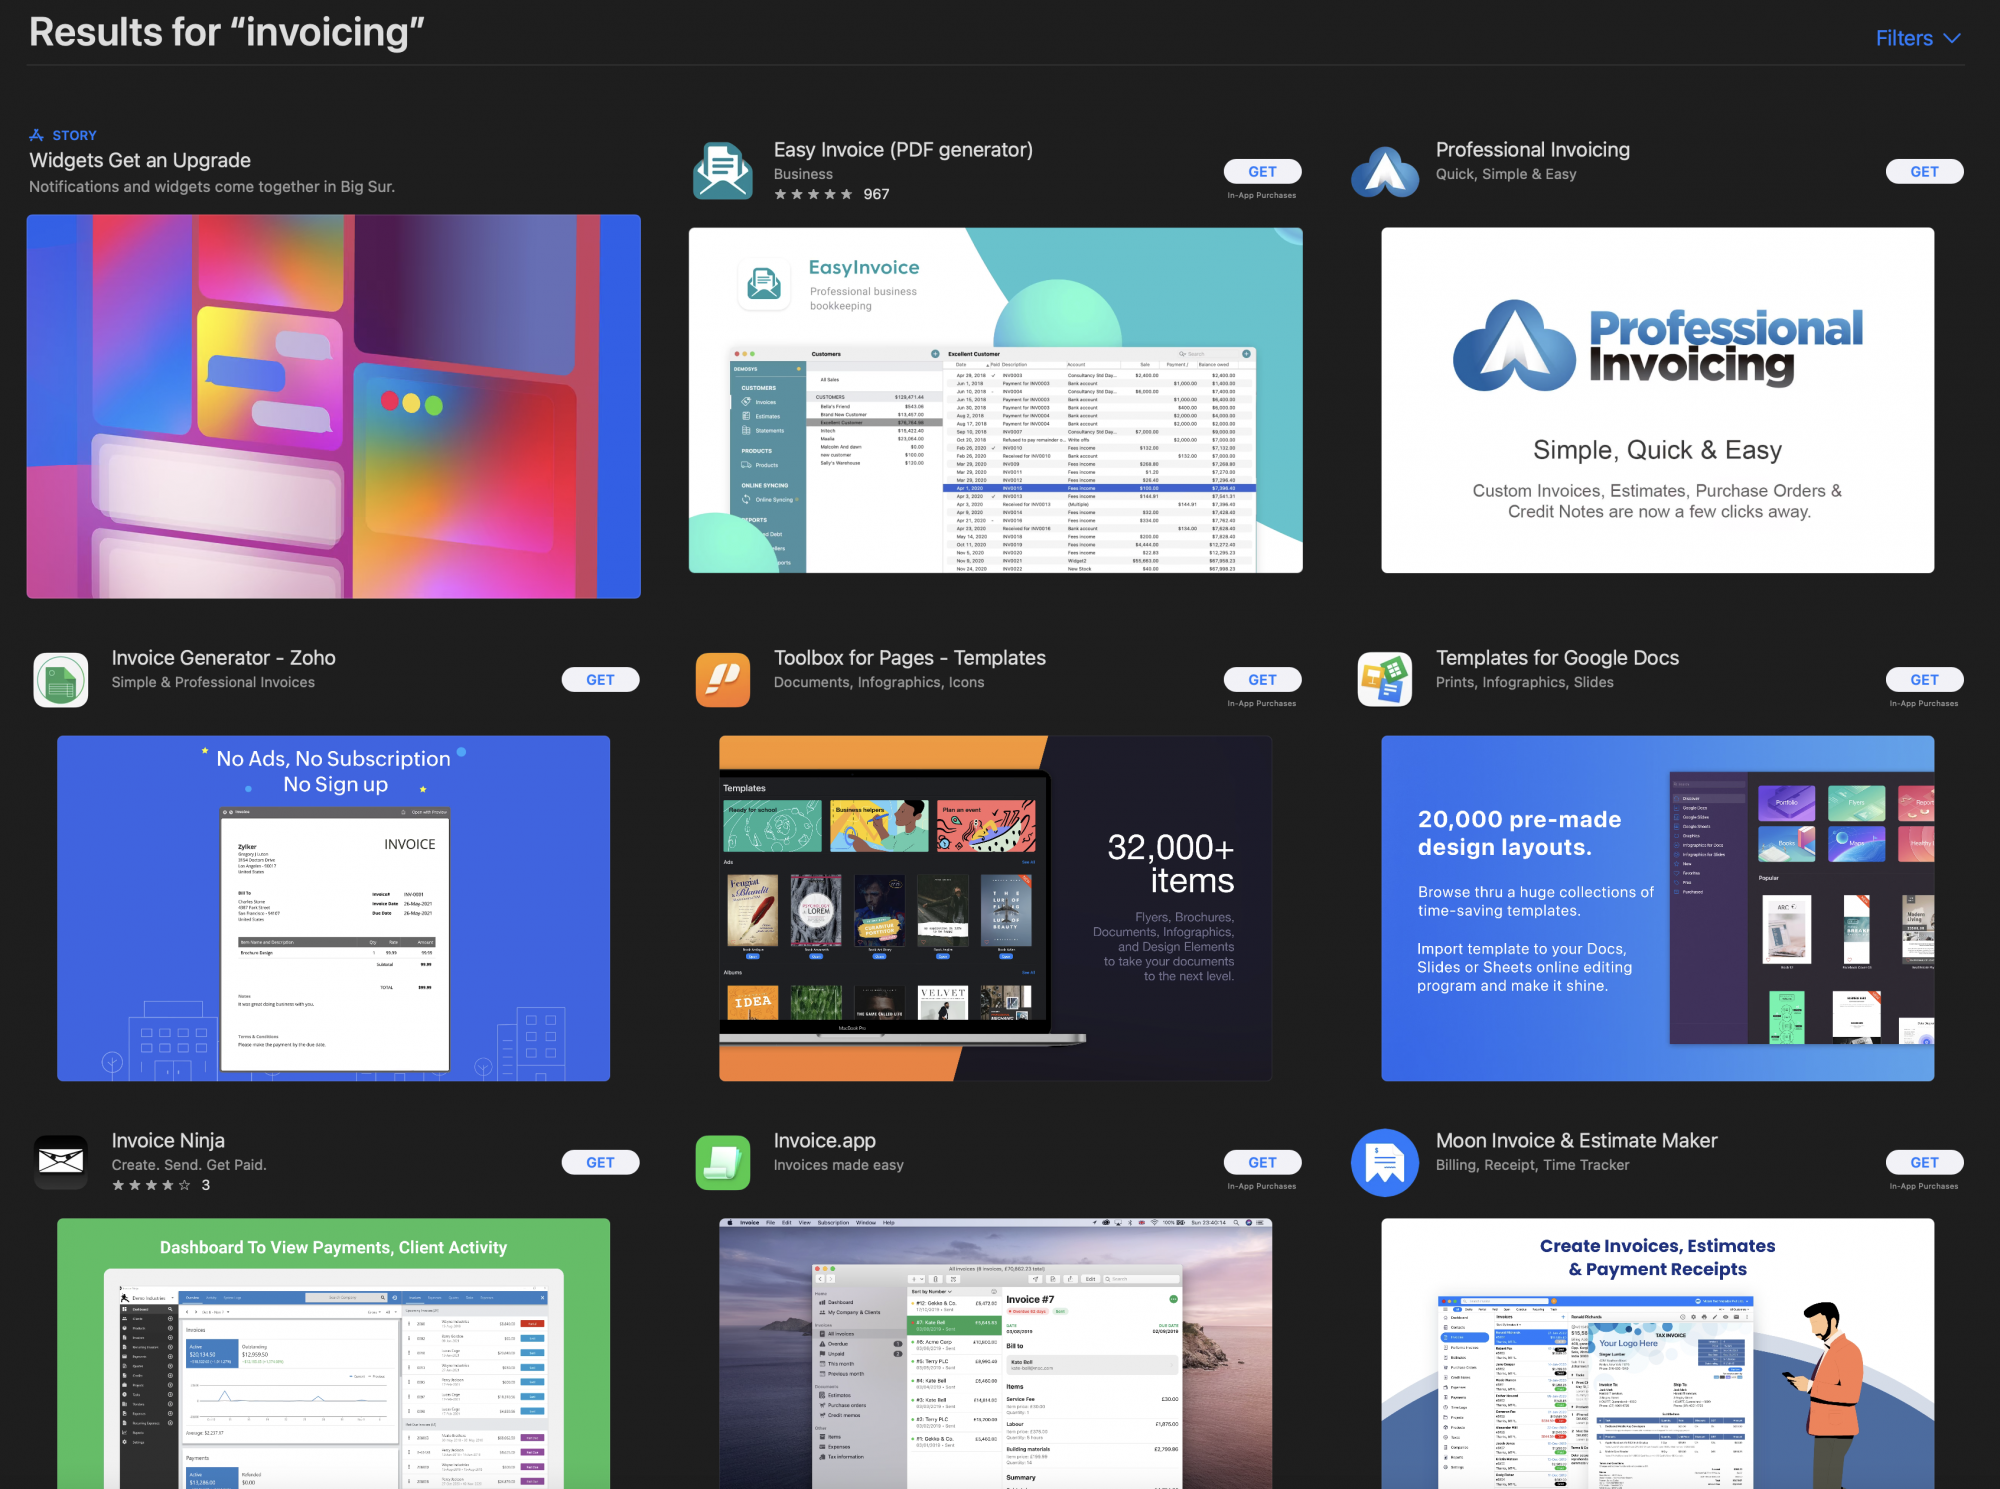Click Toolbox for Pages app icon
This screenshot has height=1489, width=2000.
pos(723,680)
